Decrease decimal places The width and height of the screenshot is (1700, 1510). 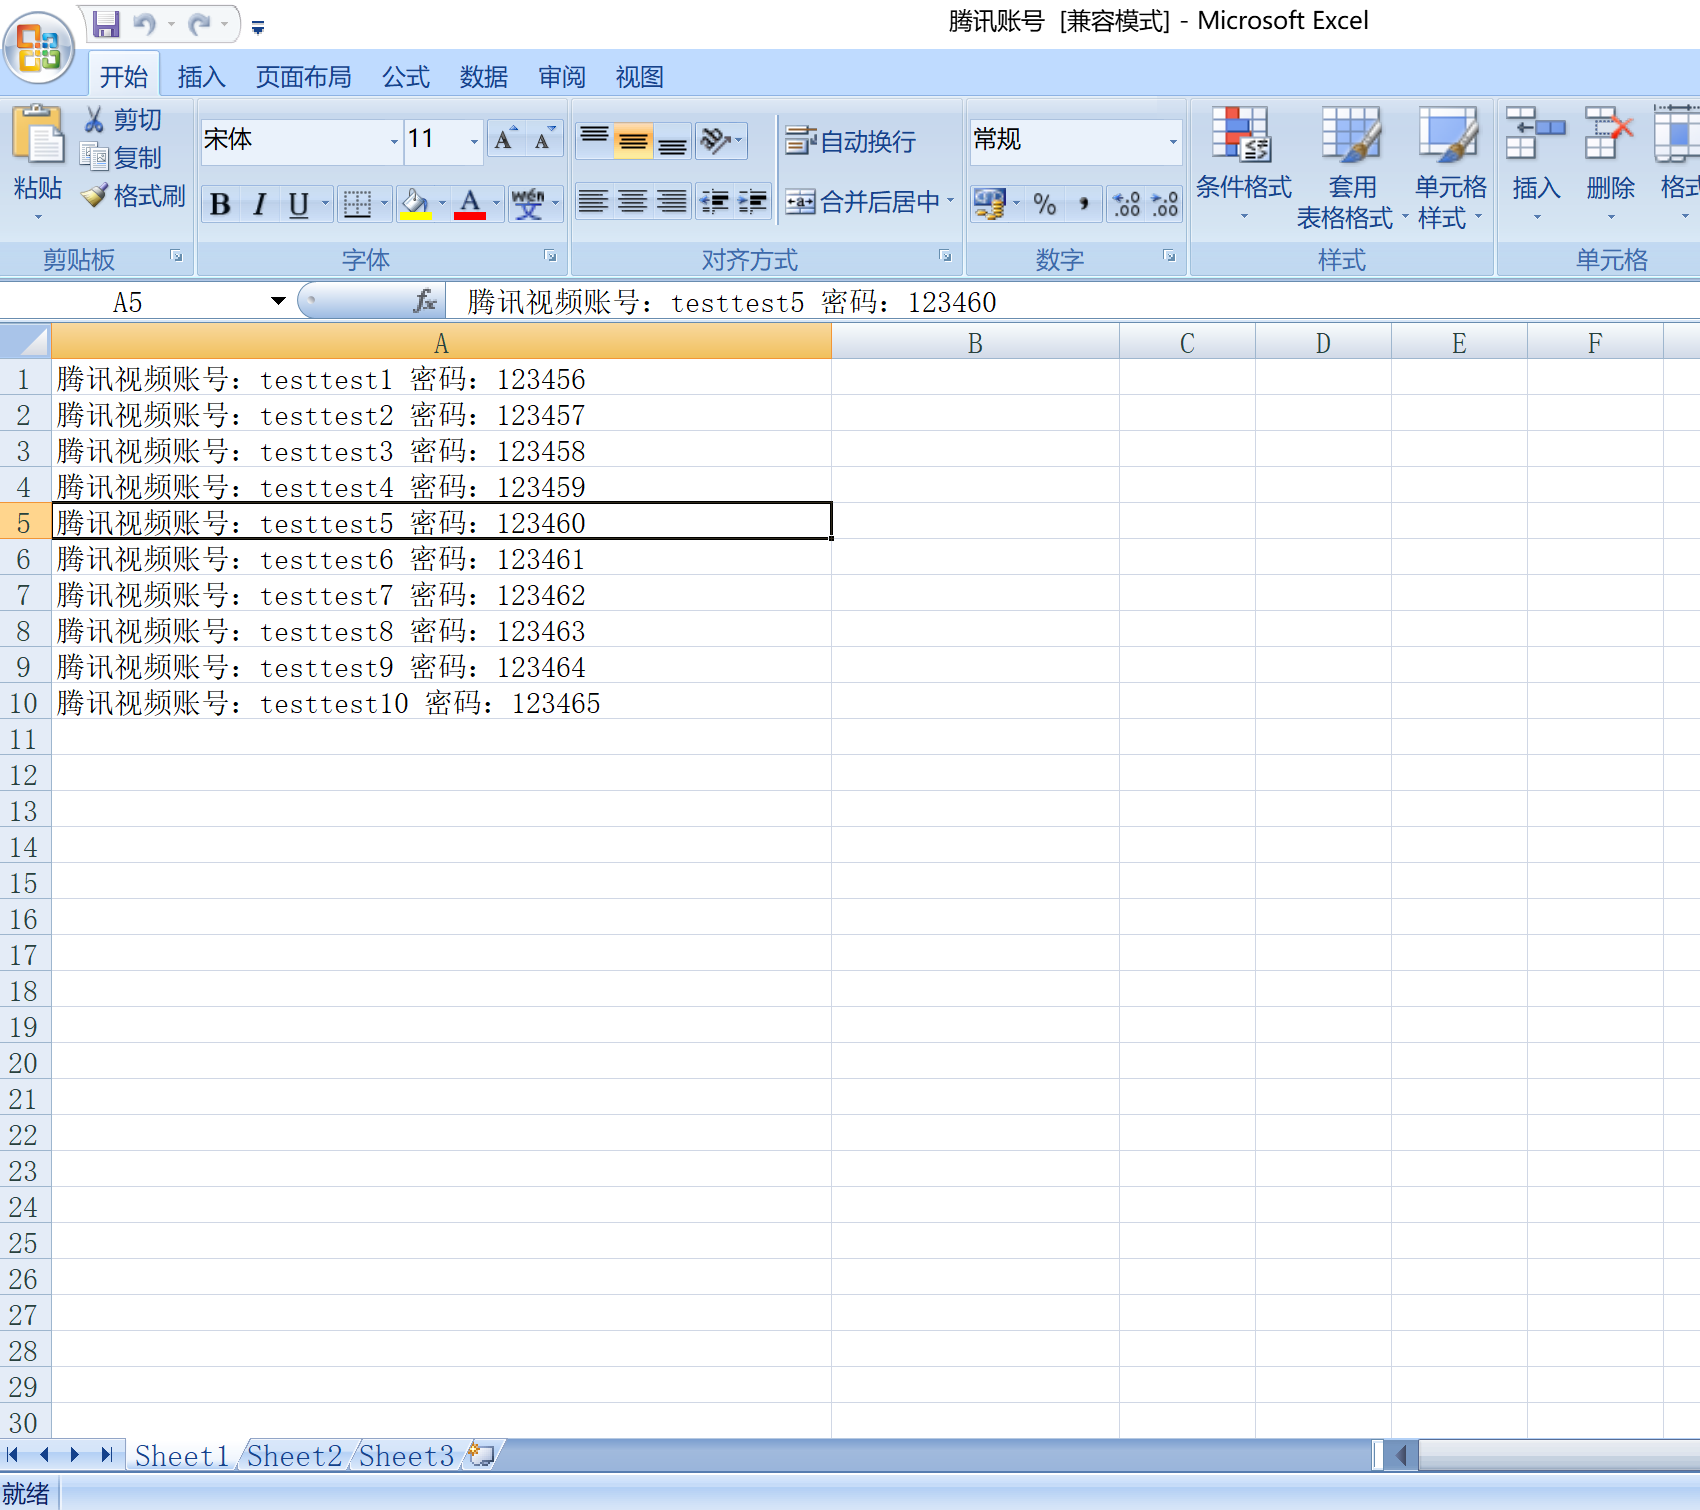[x=1165, y=204]
